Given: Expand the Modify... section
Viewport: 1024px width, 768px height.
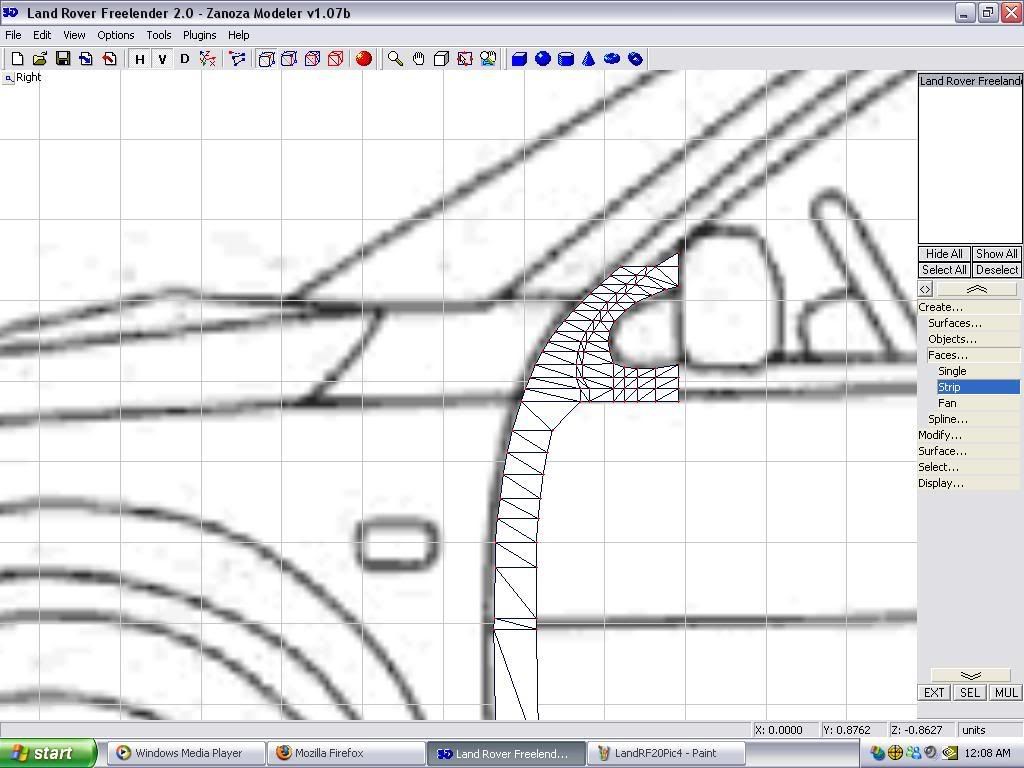Looking at the screenshot, I should coord(940,435).
